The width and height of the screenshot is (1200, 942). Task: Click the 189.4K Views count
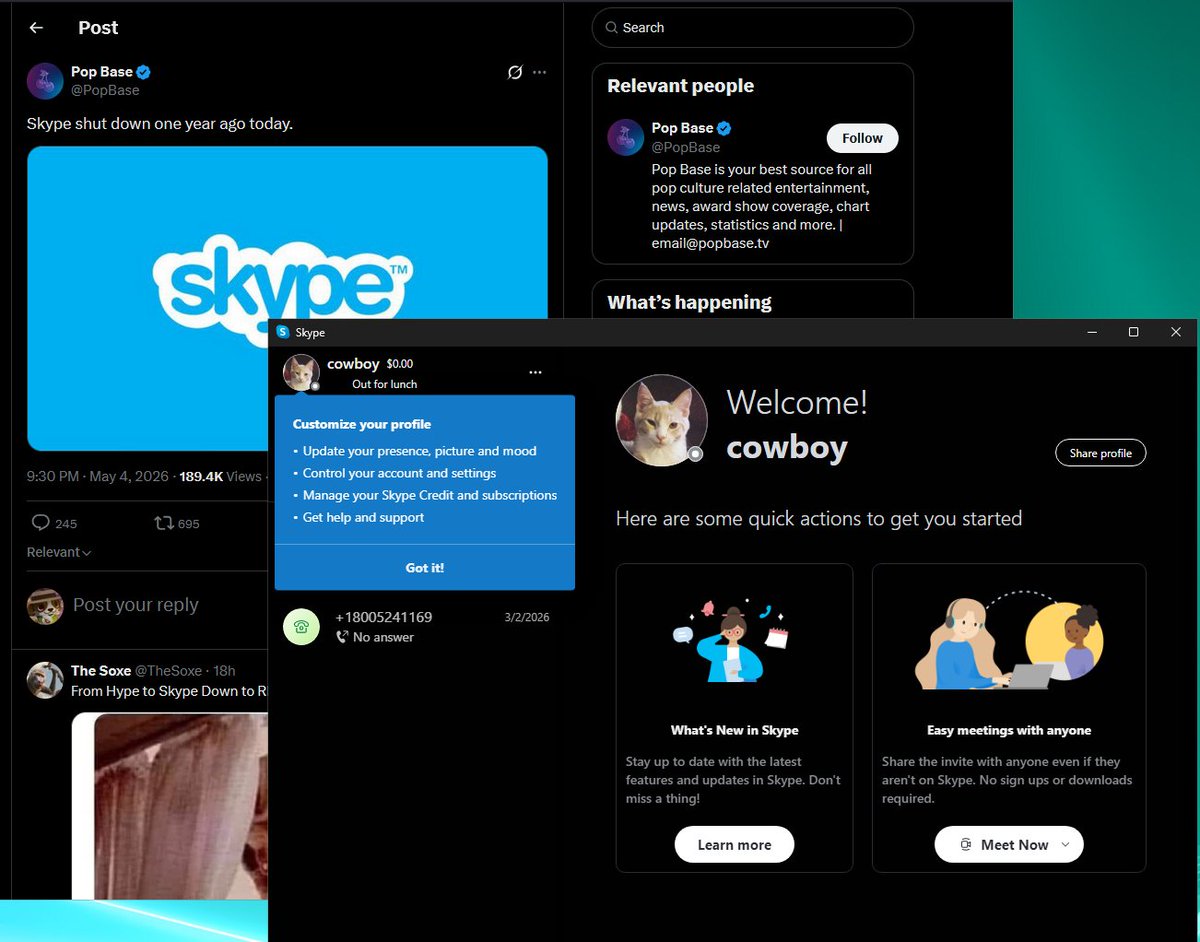pos(220,476)
